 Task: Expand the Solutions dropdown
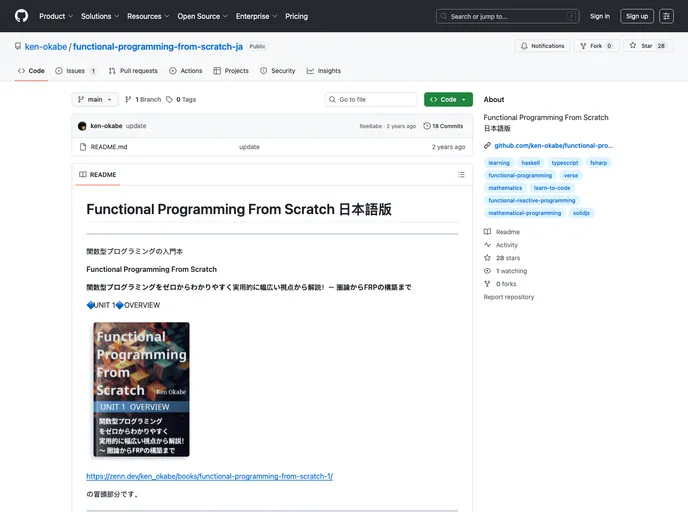tap(100, 16)
